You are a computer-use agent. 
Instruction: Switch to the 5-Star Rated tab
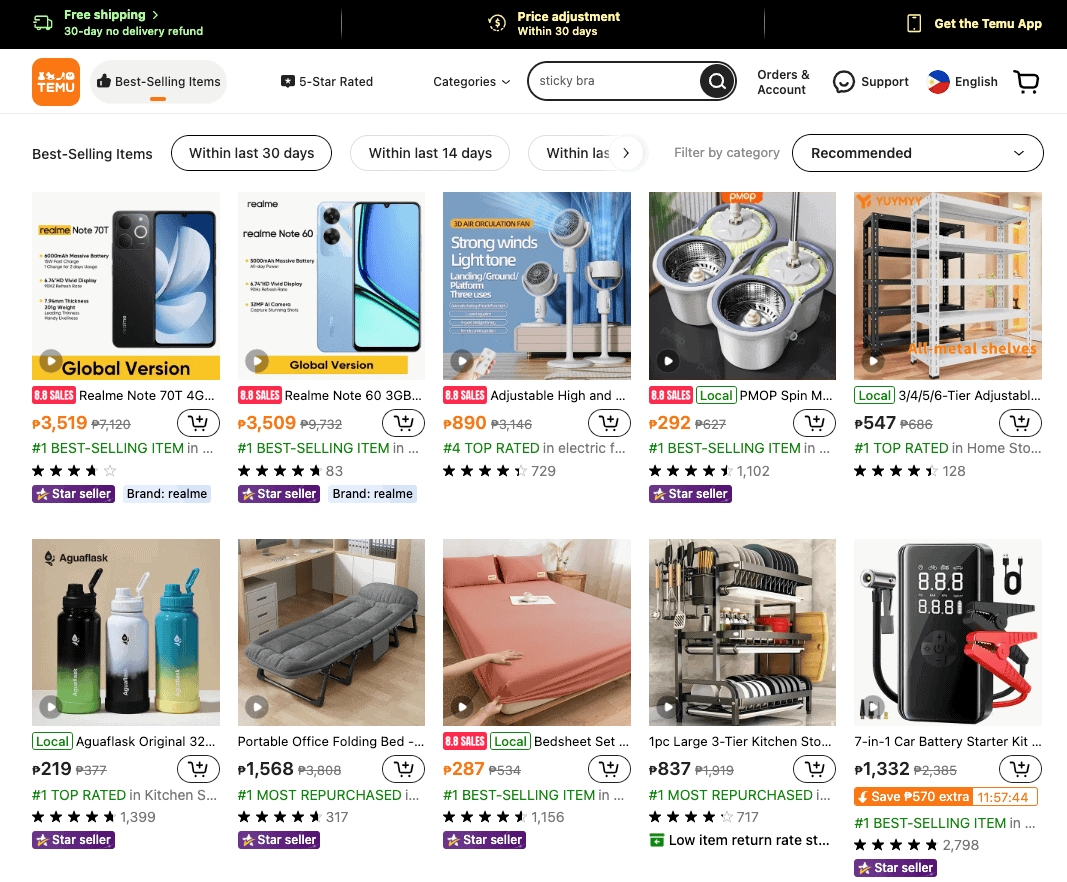point(327,81)
